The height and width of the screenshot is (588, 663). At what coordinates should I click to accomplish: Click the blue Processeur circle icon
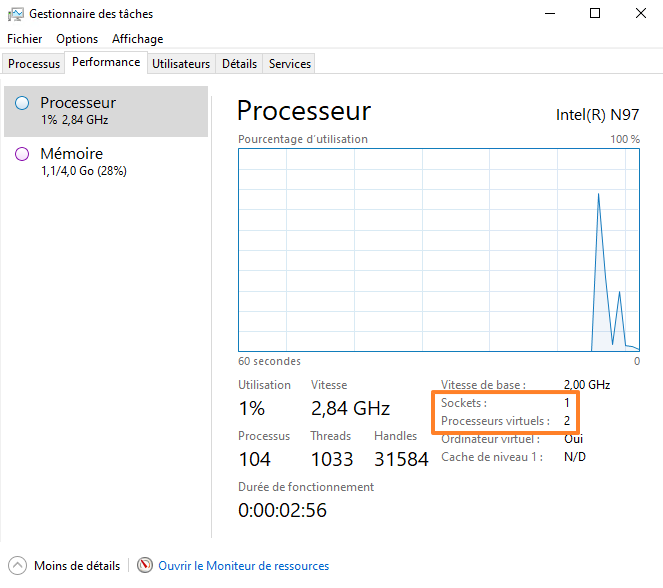[22, 103]
